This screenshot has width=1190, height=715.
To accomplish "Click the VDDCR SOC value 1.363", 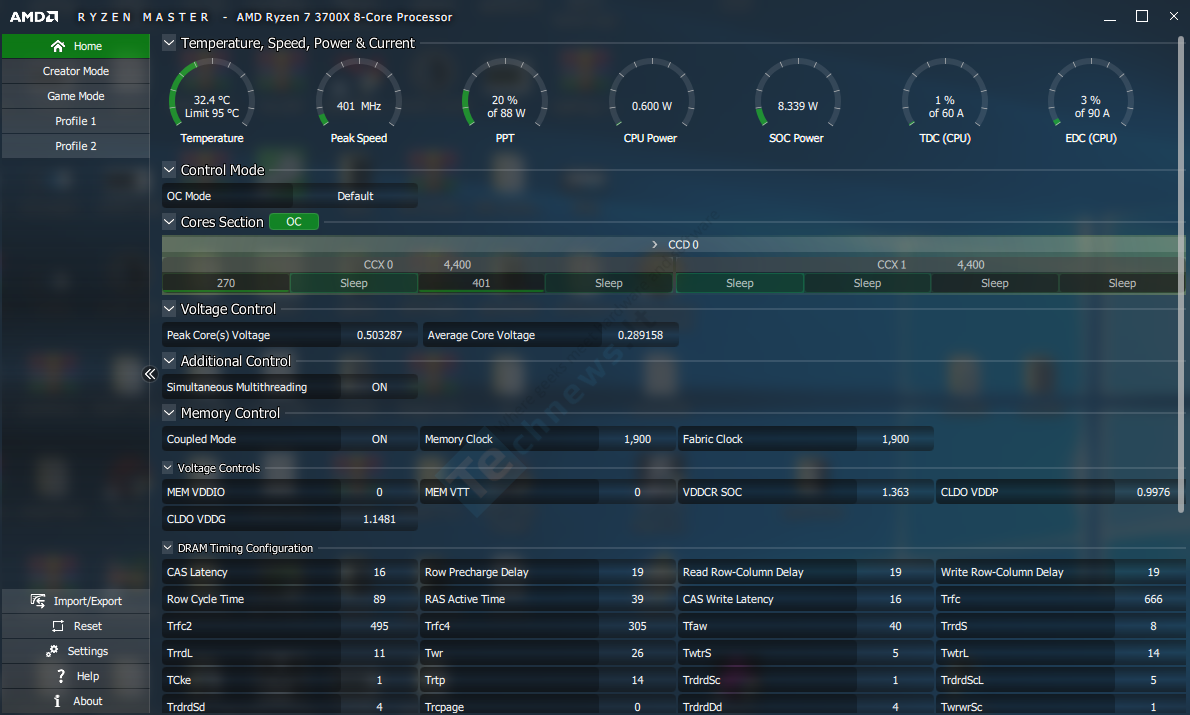I will (896, 492).
